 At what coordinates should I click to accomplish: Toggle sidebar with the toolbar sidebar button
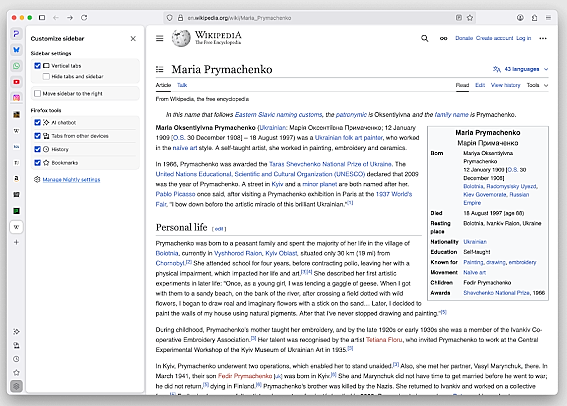coord(42,17)
